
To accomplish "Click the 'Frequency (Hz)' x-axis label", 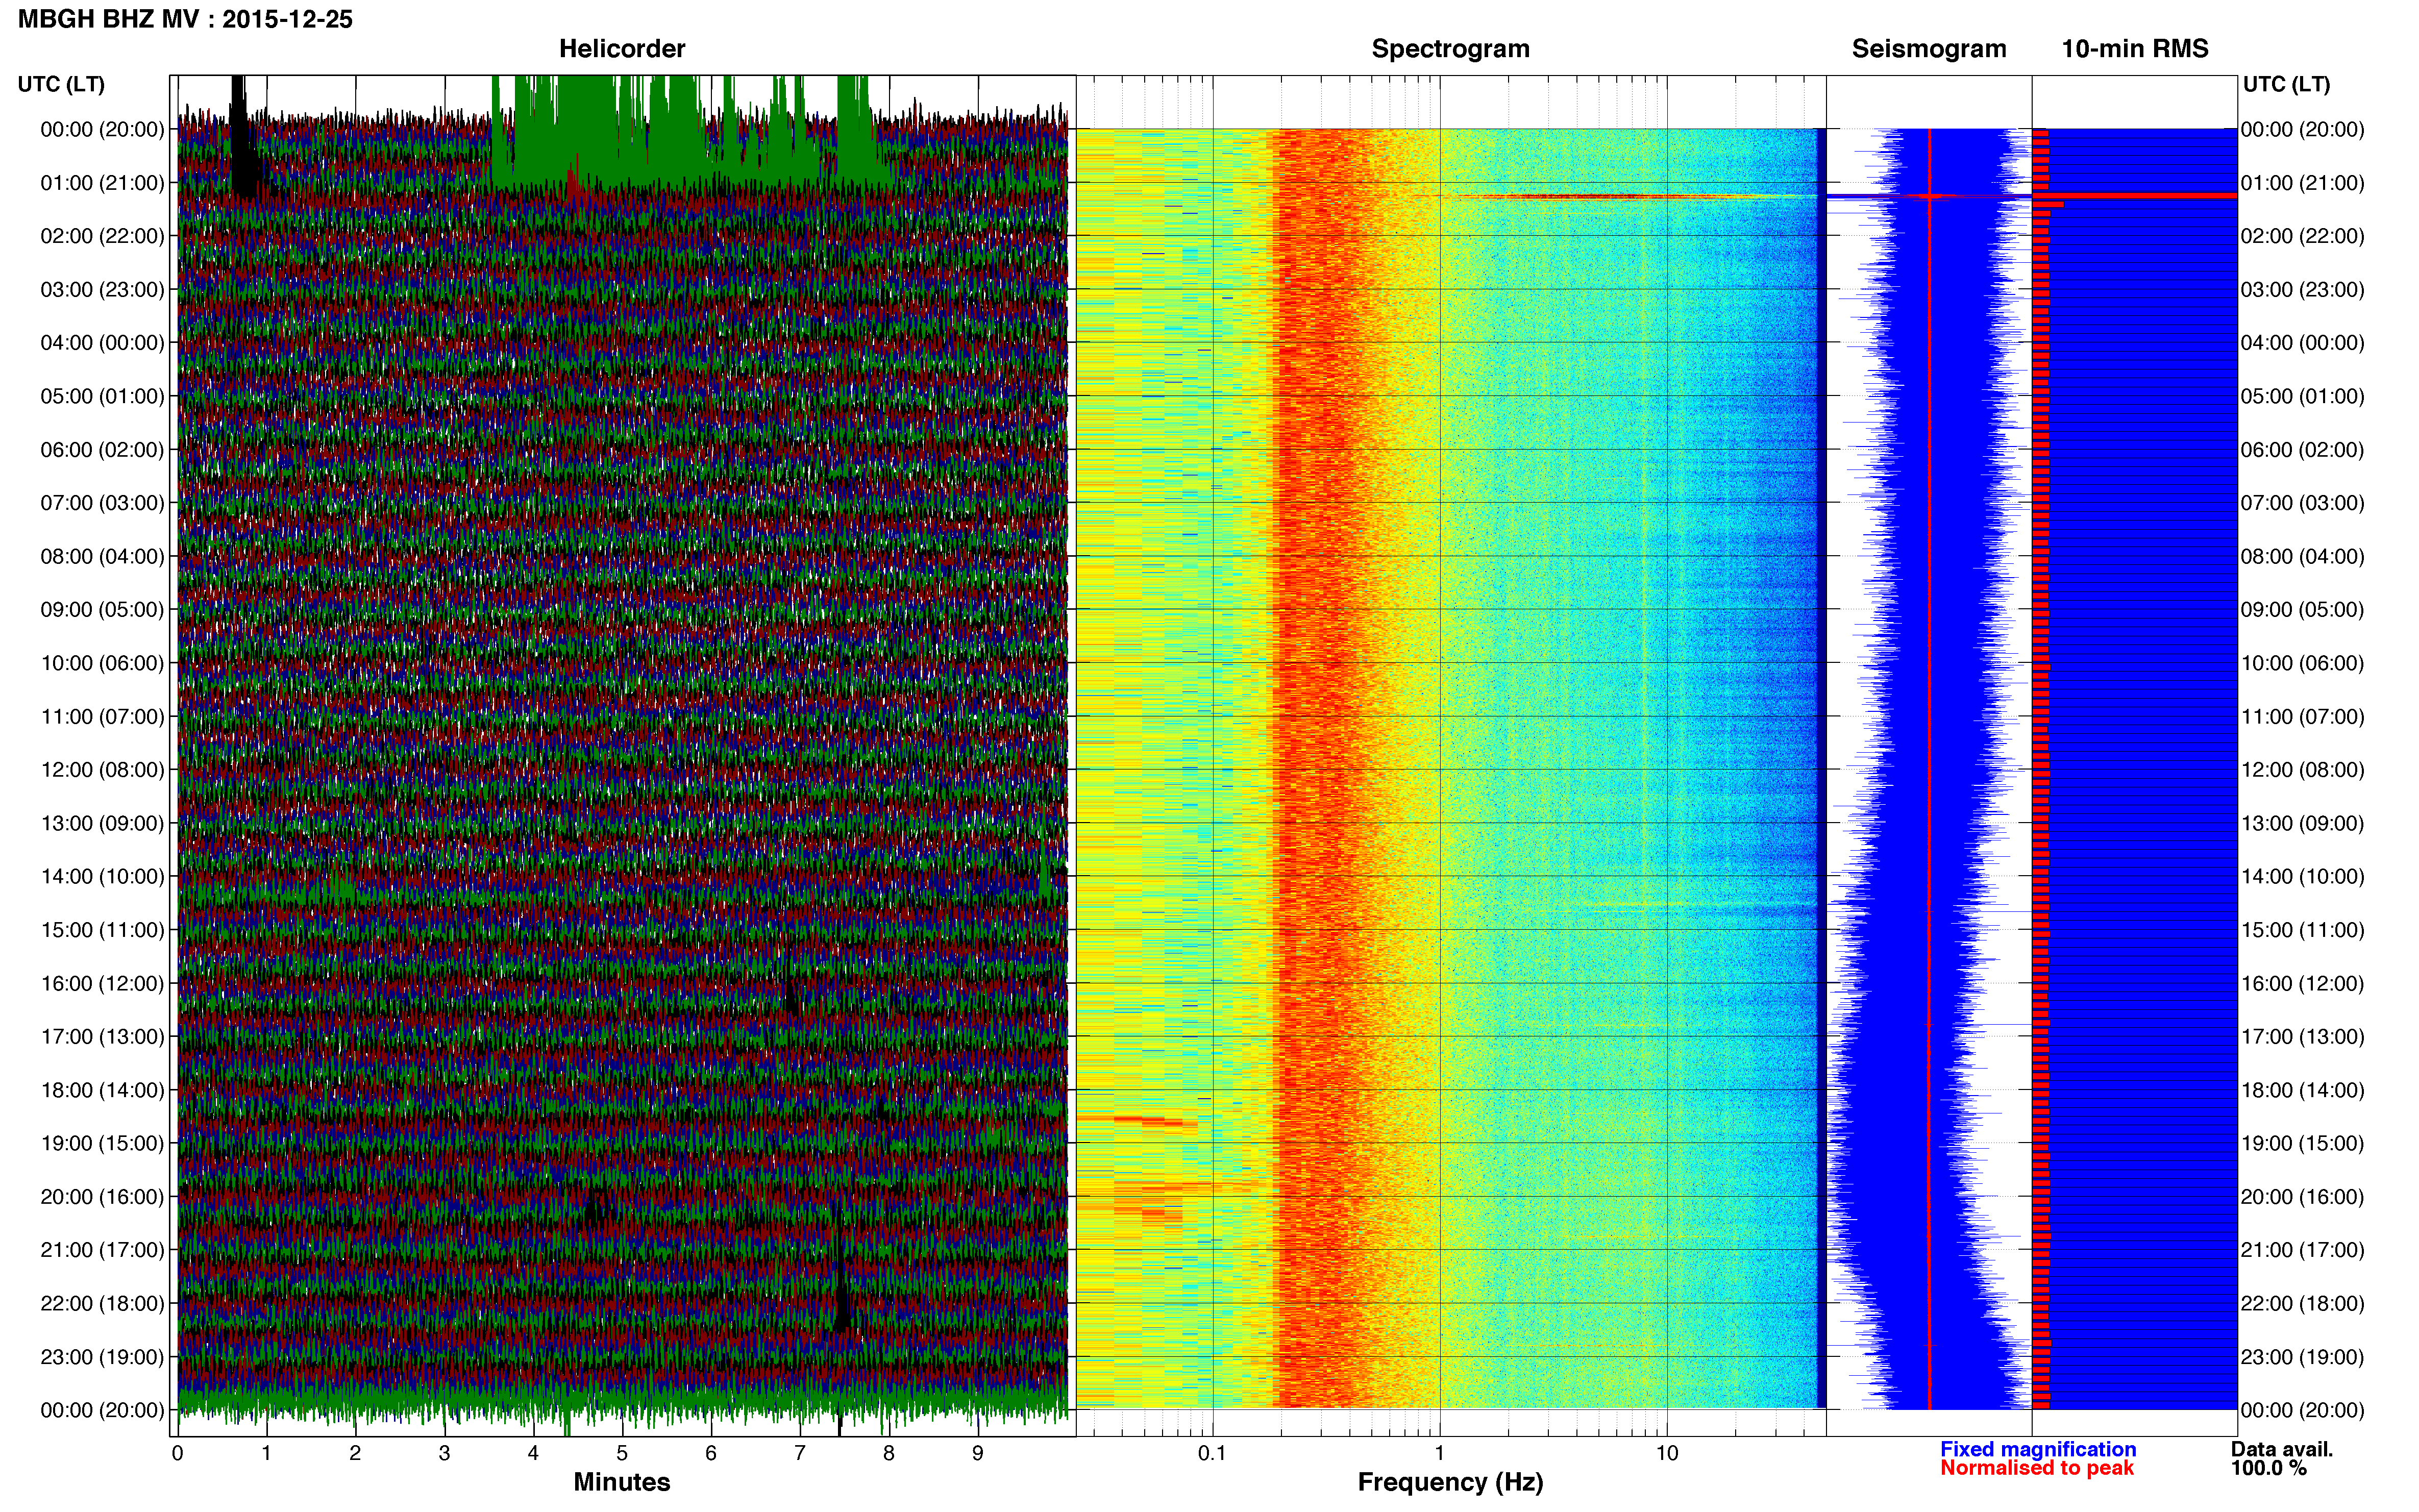I will pyautogui.click(x=1450, y=1483).
